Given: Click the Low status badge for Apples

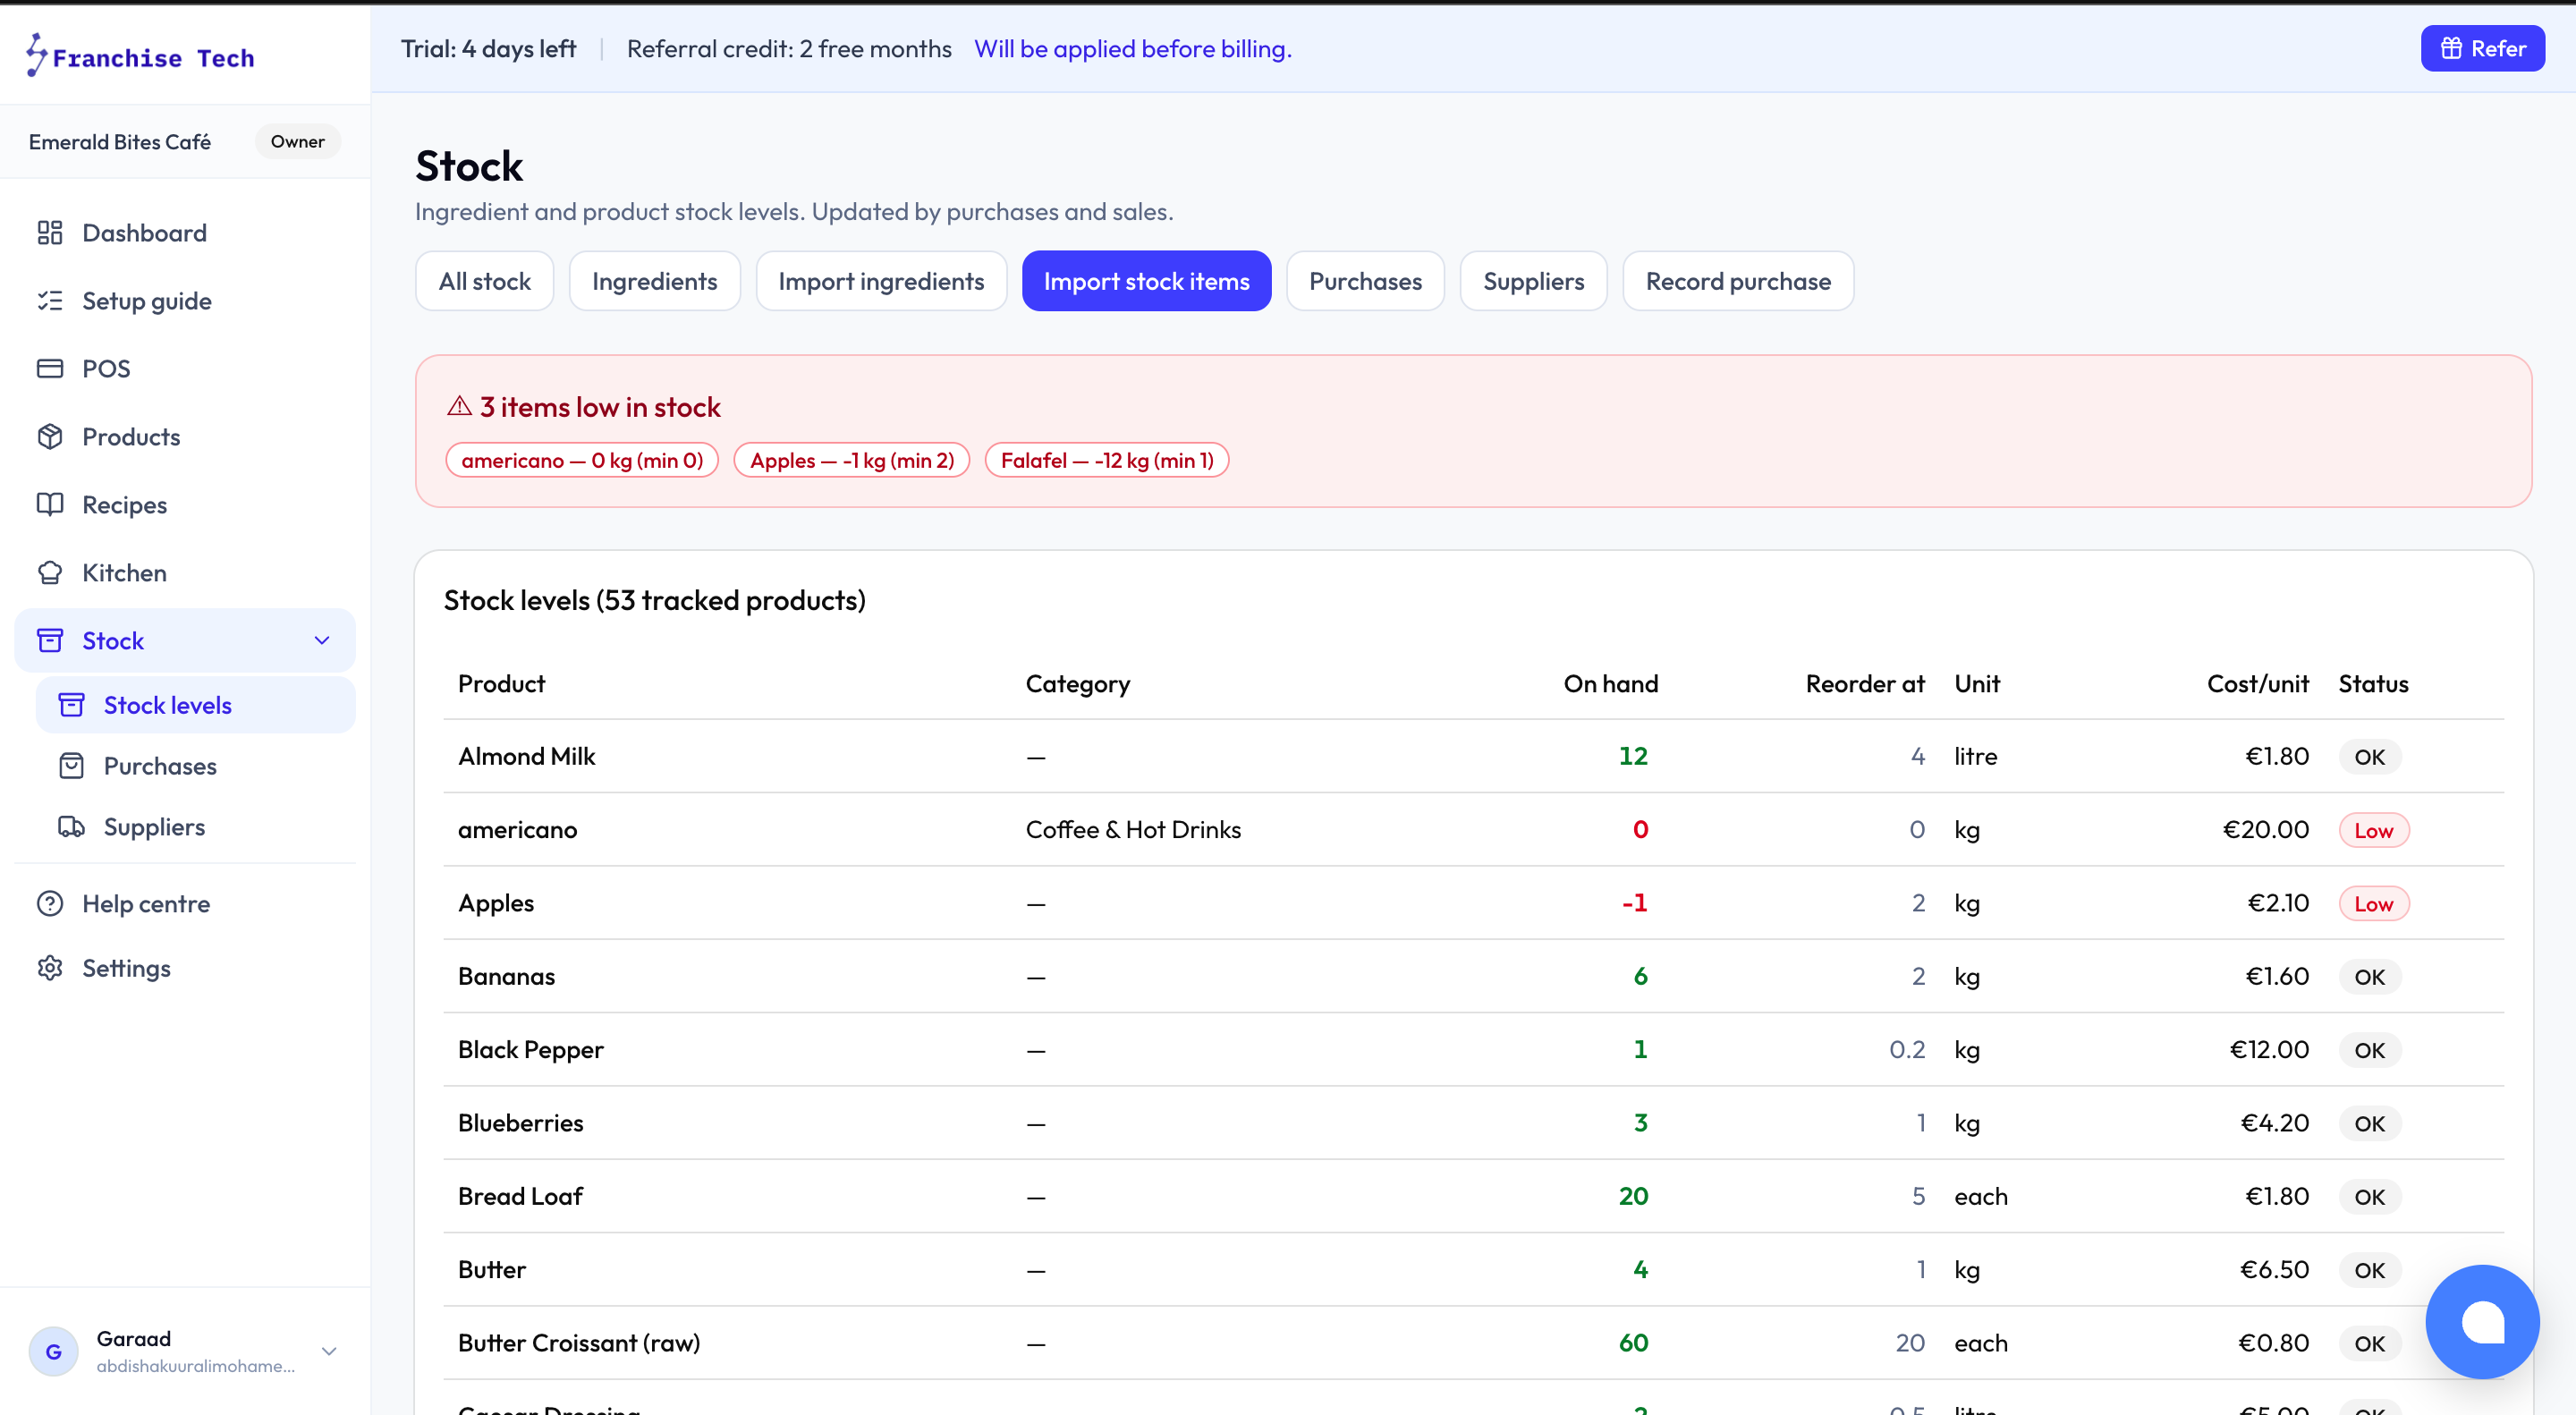Looking at the screenshot, I should [x=2373, y=904].
